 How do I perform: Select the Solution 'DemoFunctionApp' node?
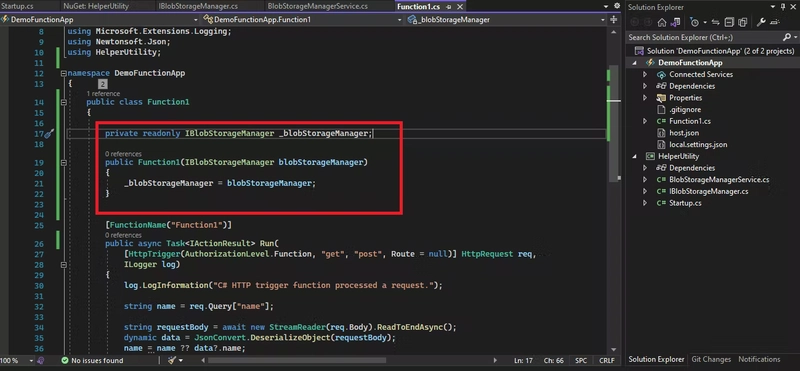[720, 51]
